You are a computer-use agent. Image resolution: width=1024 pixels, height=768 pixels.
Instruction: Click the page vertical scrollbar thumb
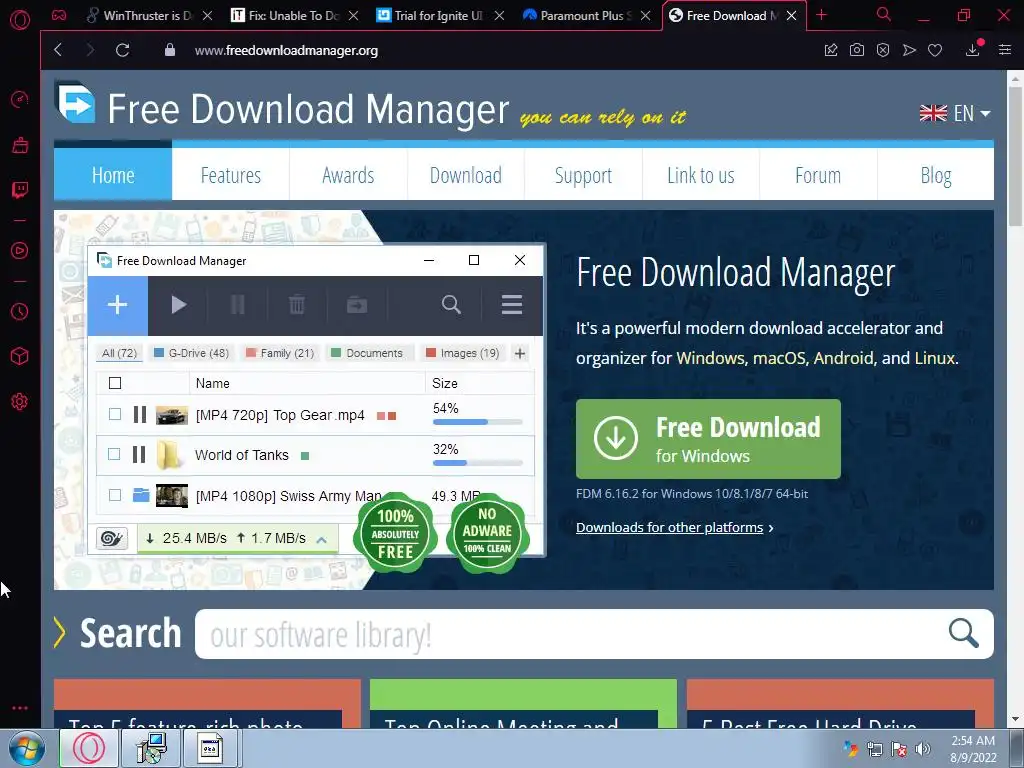point(1015,156)
